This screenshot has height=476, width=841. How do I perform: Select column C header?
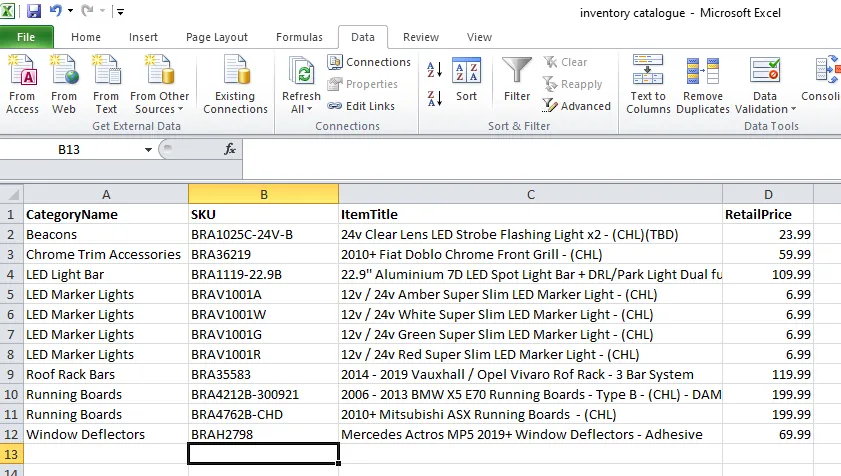(x=530, y=194)
